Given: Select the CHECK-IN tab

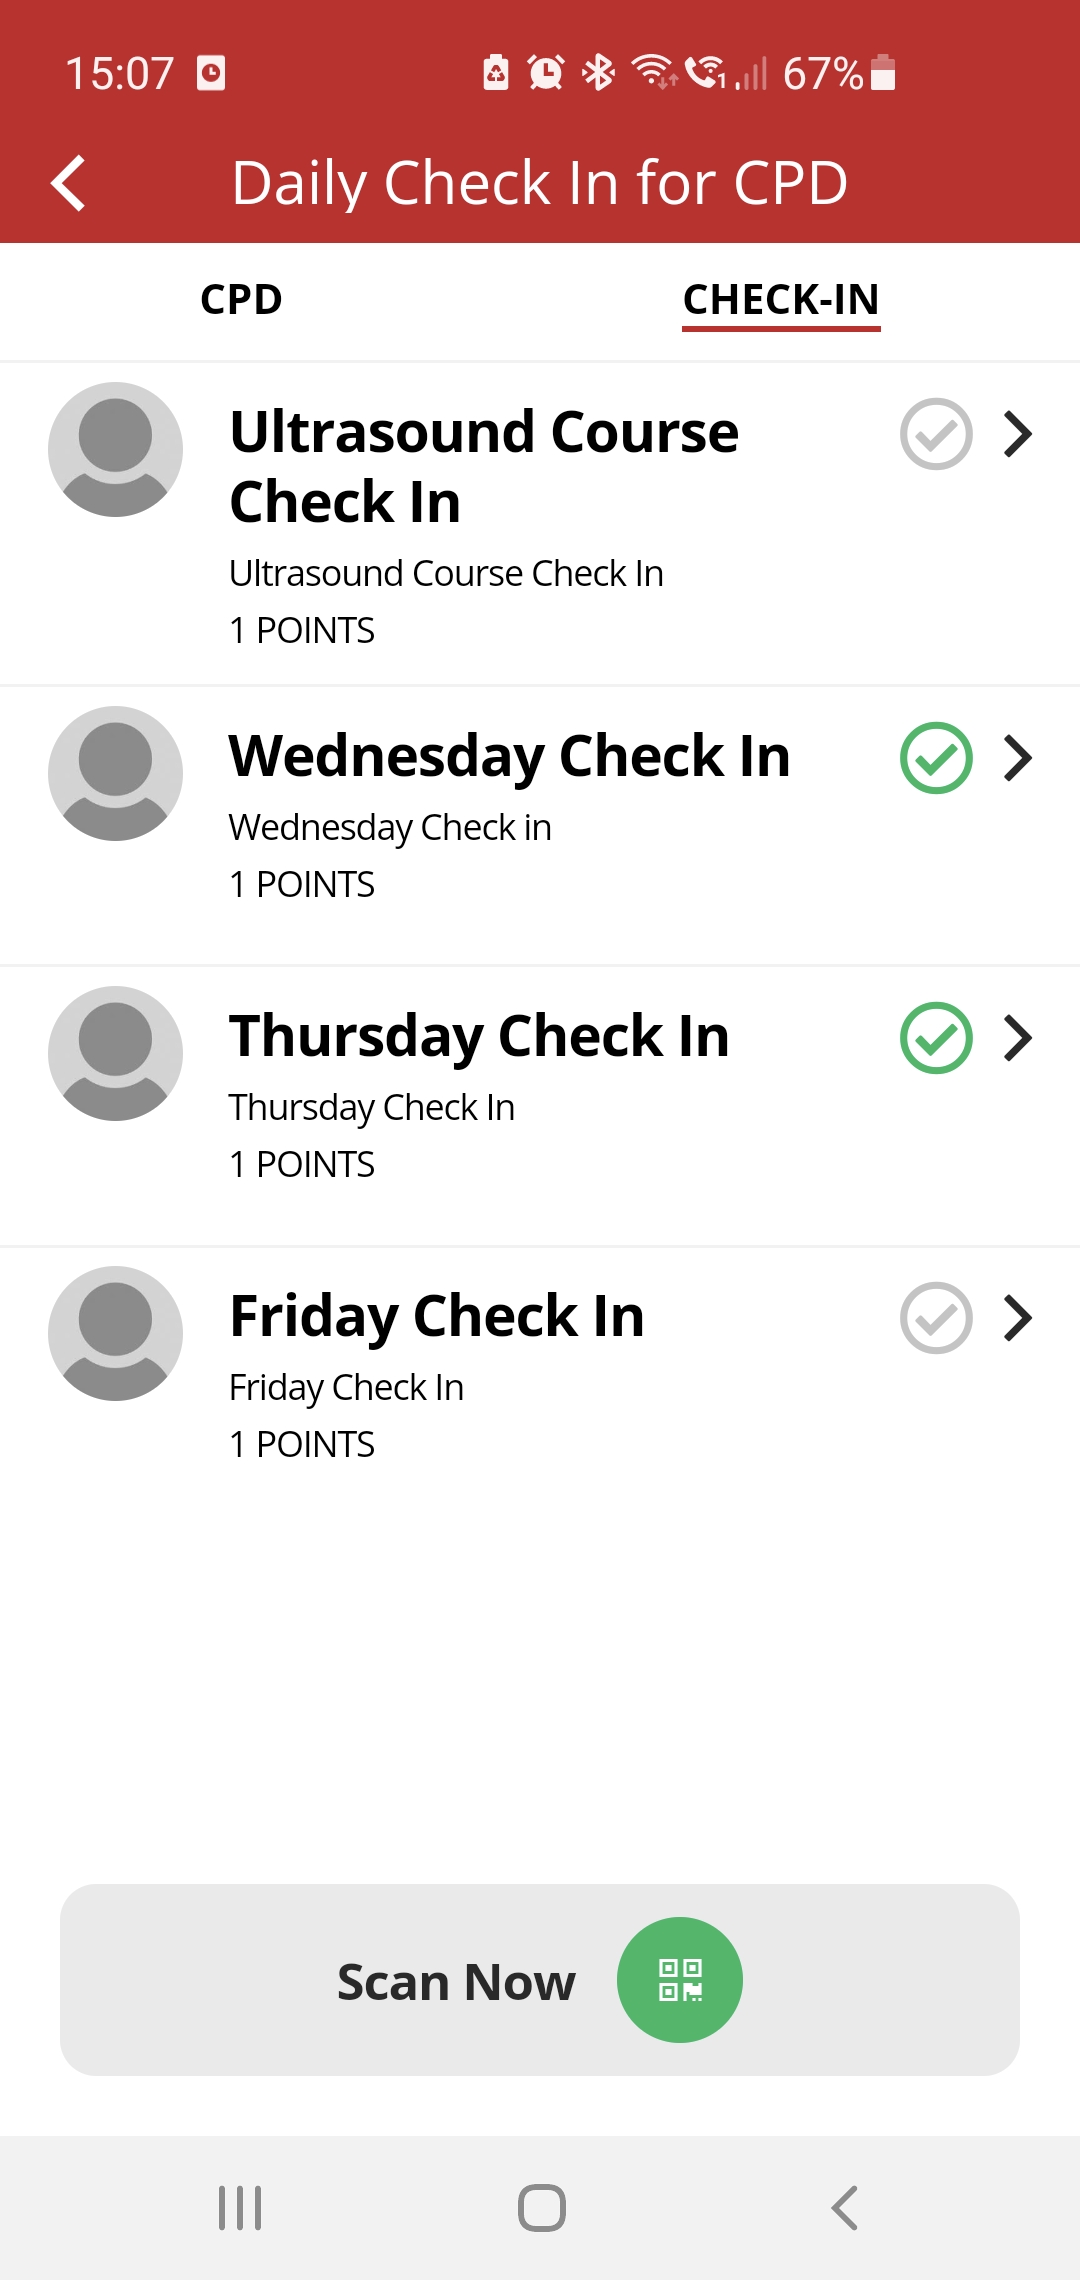Looking at the screenshot, I should point(780,300).
